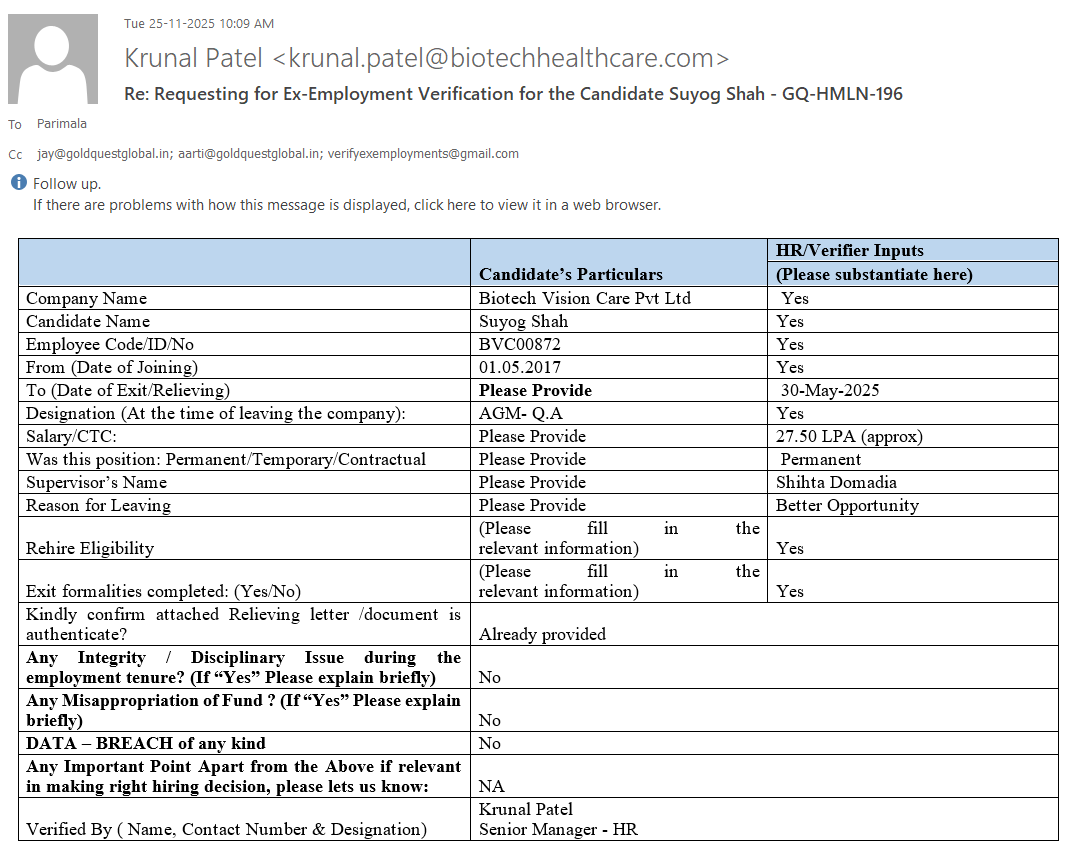Viewport: 1077px width, 848px height.
Task: Click verifier name Krunal Patel in table
Action: 525,810
